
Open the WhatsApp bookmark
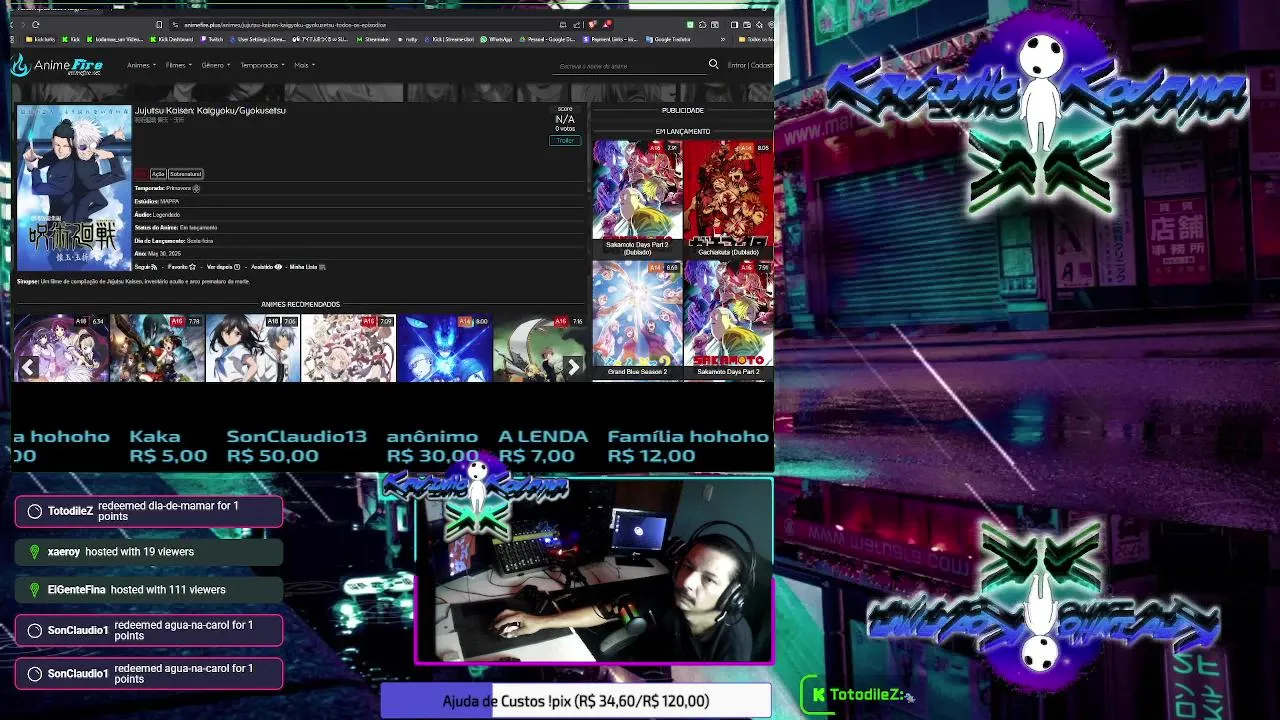(x=497, y=40)
